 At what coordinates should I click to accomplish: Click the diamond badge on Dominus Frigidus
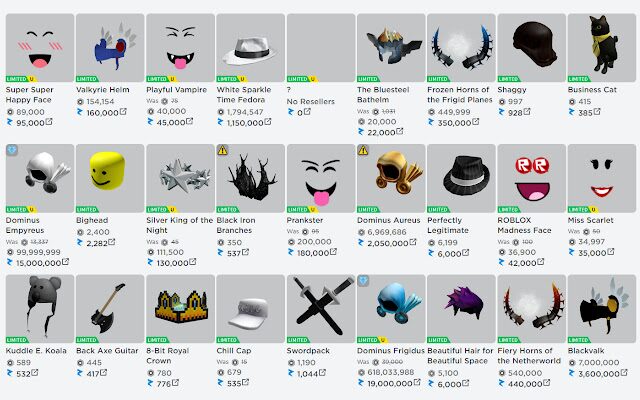coord(363,281)
